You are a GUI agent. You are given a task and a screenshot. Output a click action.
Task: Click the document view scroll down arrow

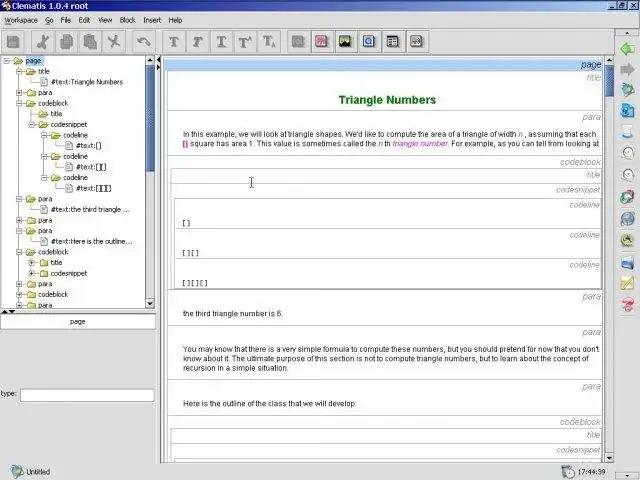point(609,458)
